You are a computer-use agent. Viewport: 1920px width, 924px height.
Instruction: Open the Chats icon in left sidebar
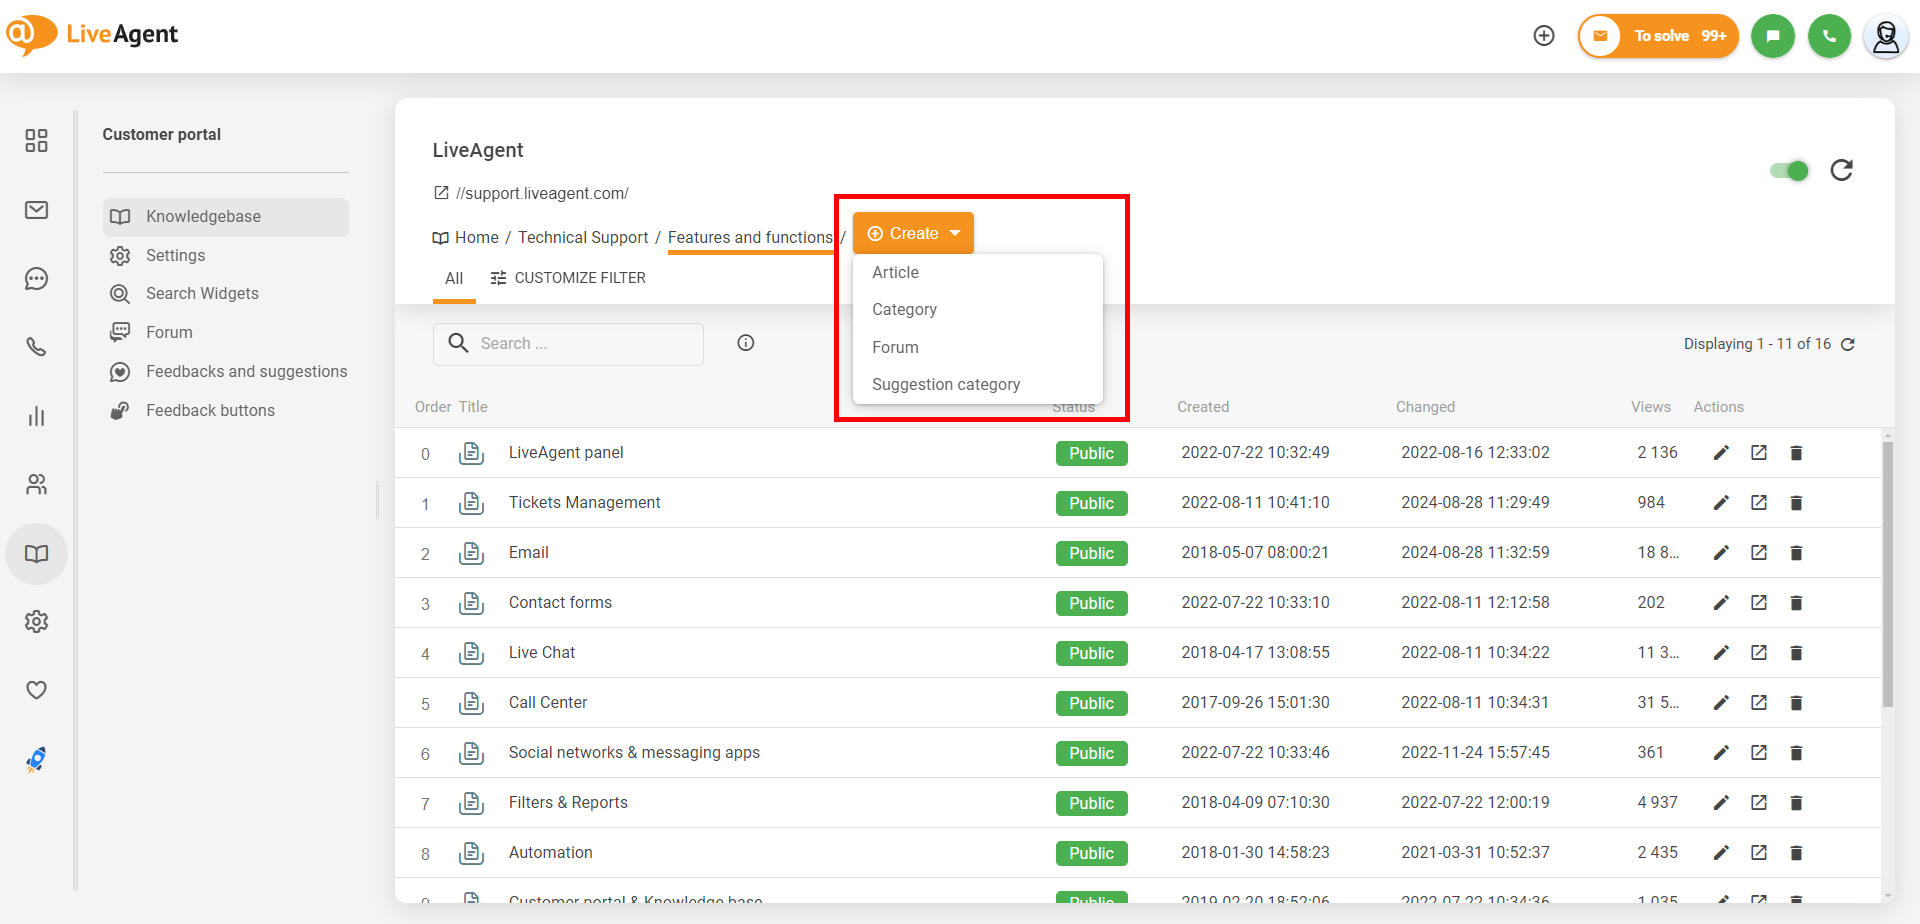[36, 279]
